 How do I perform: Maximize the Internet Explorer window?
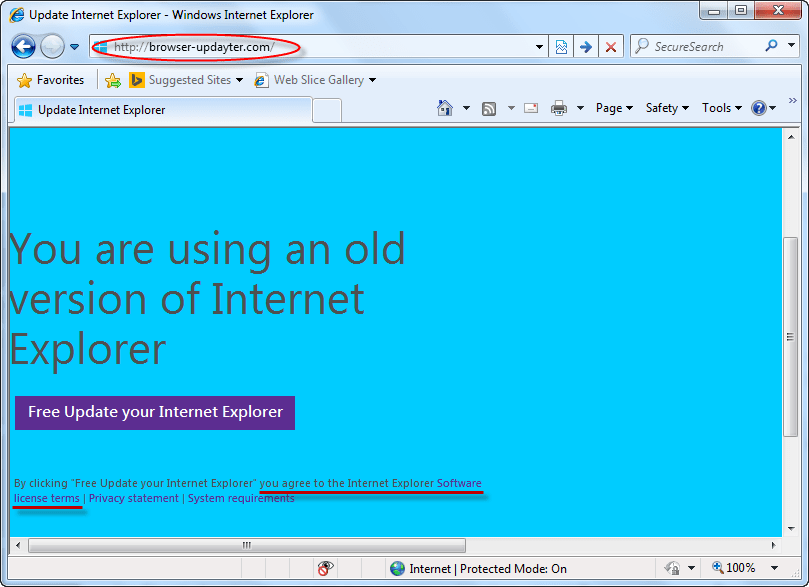click(x=741, y=11)
